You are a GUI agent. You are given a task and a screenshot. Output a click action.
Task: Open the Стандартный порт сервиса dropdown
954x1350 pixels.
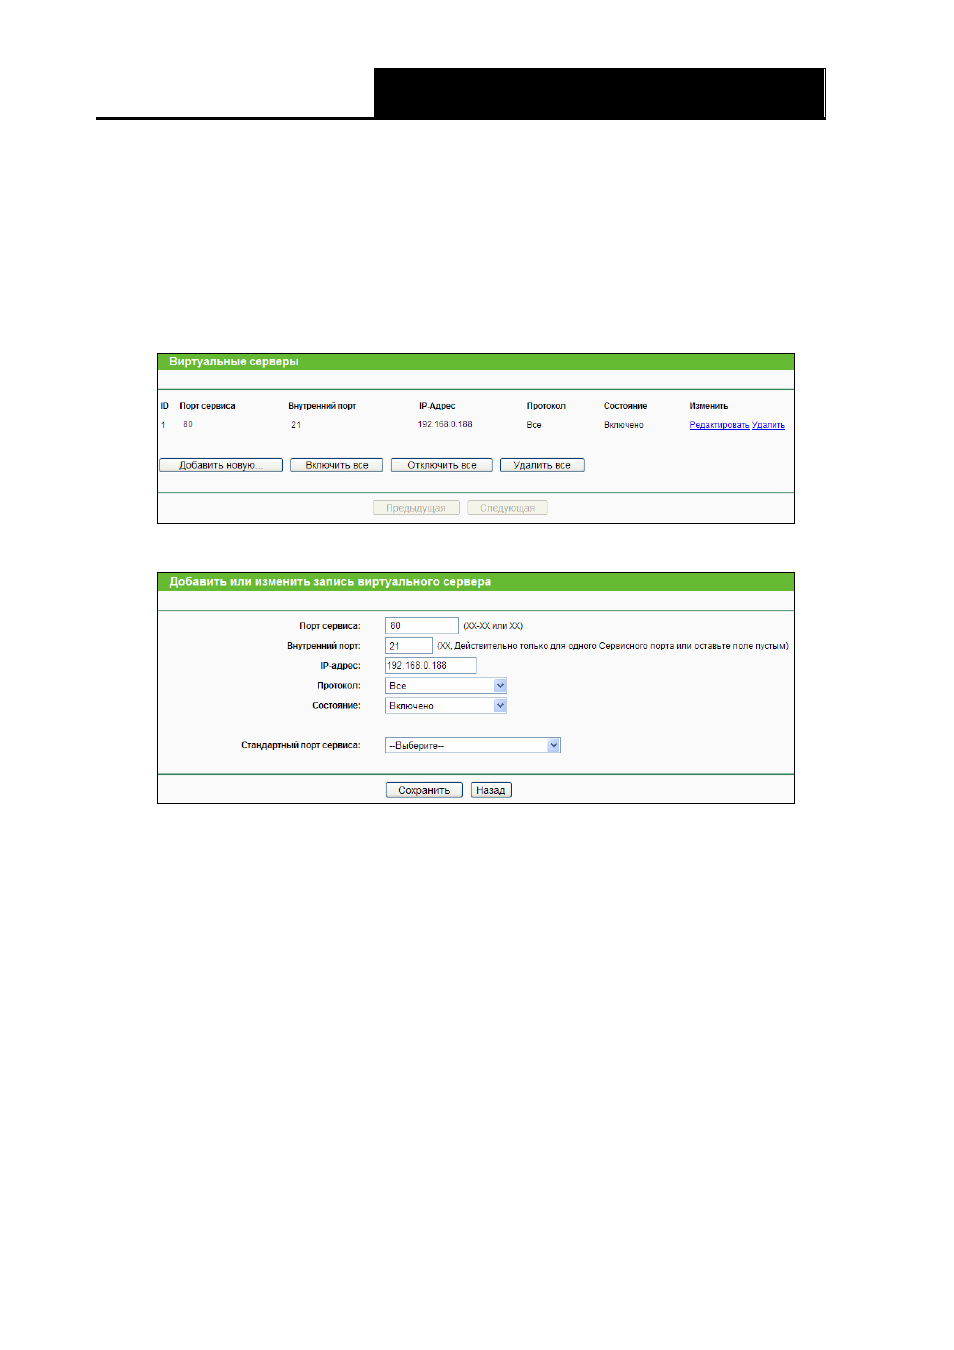click(473, 745)
